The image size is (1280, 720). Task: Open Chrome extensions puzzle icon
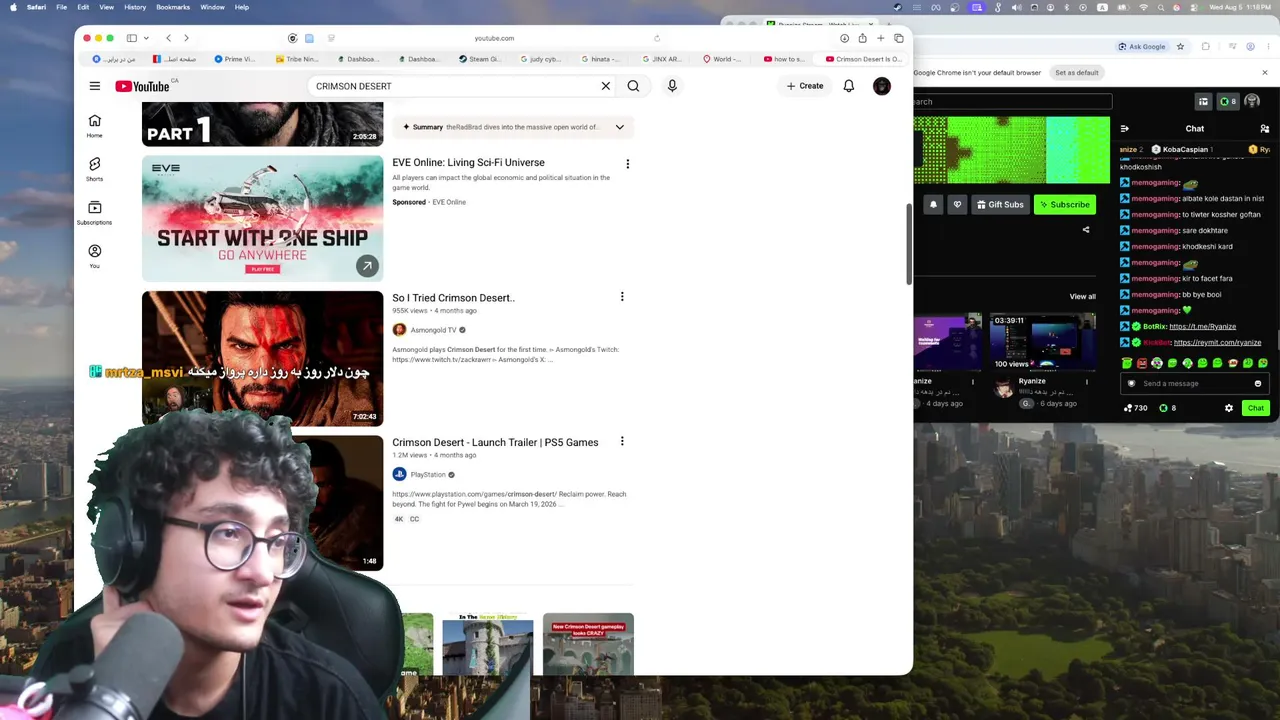[x=1206, y=46]
